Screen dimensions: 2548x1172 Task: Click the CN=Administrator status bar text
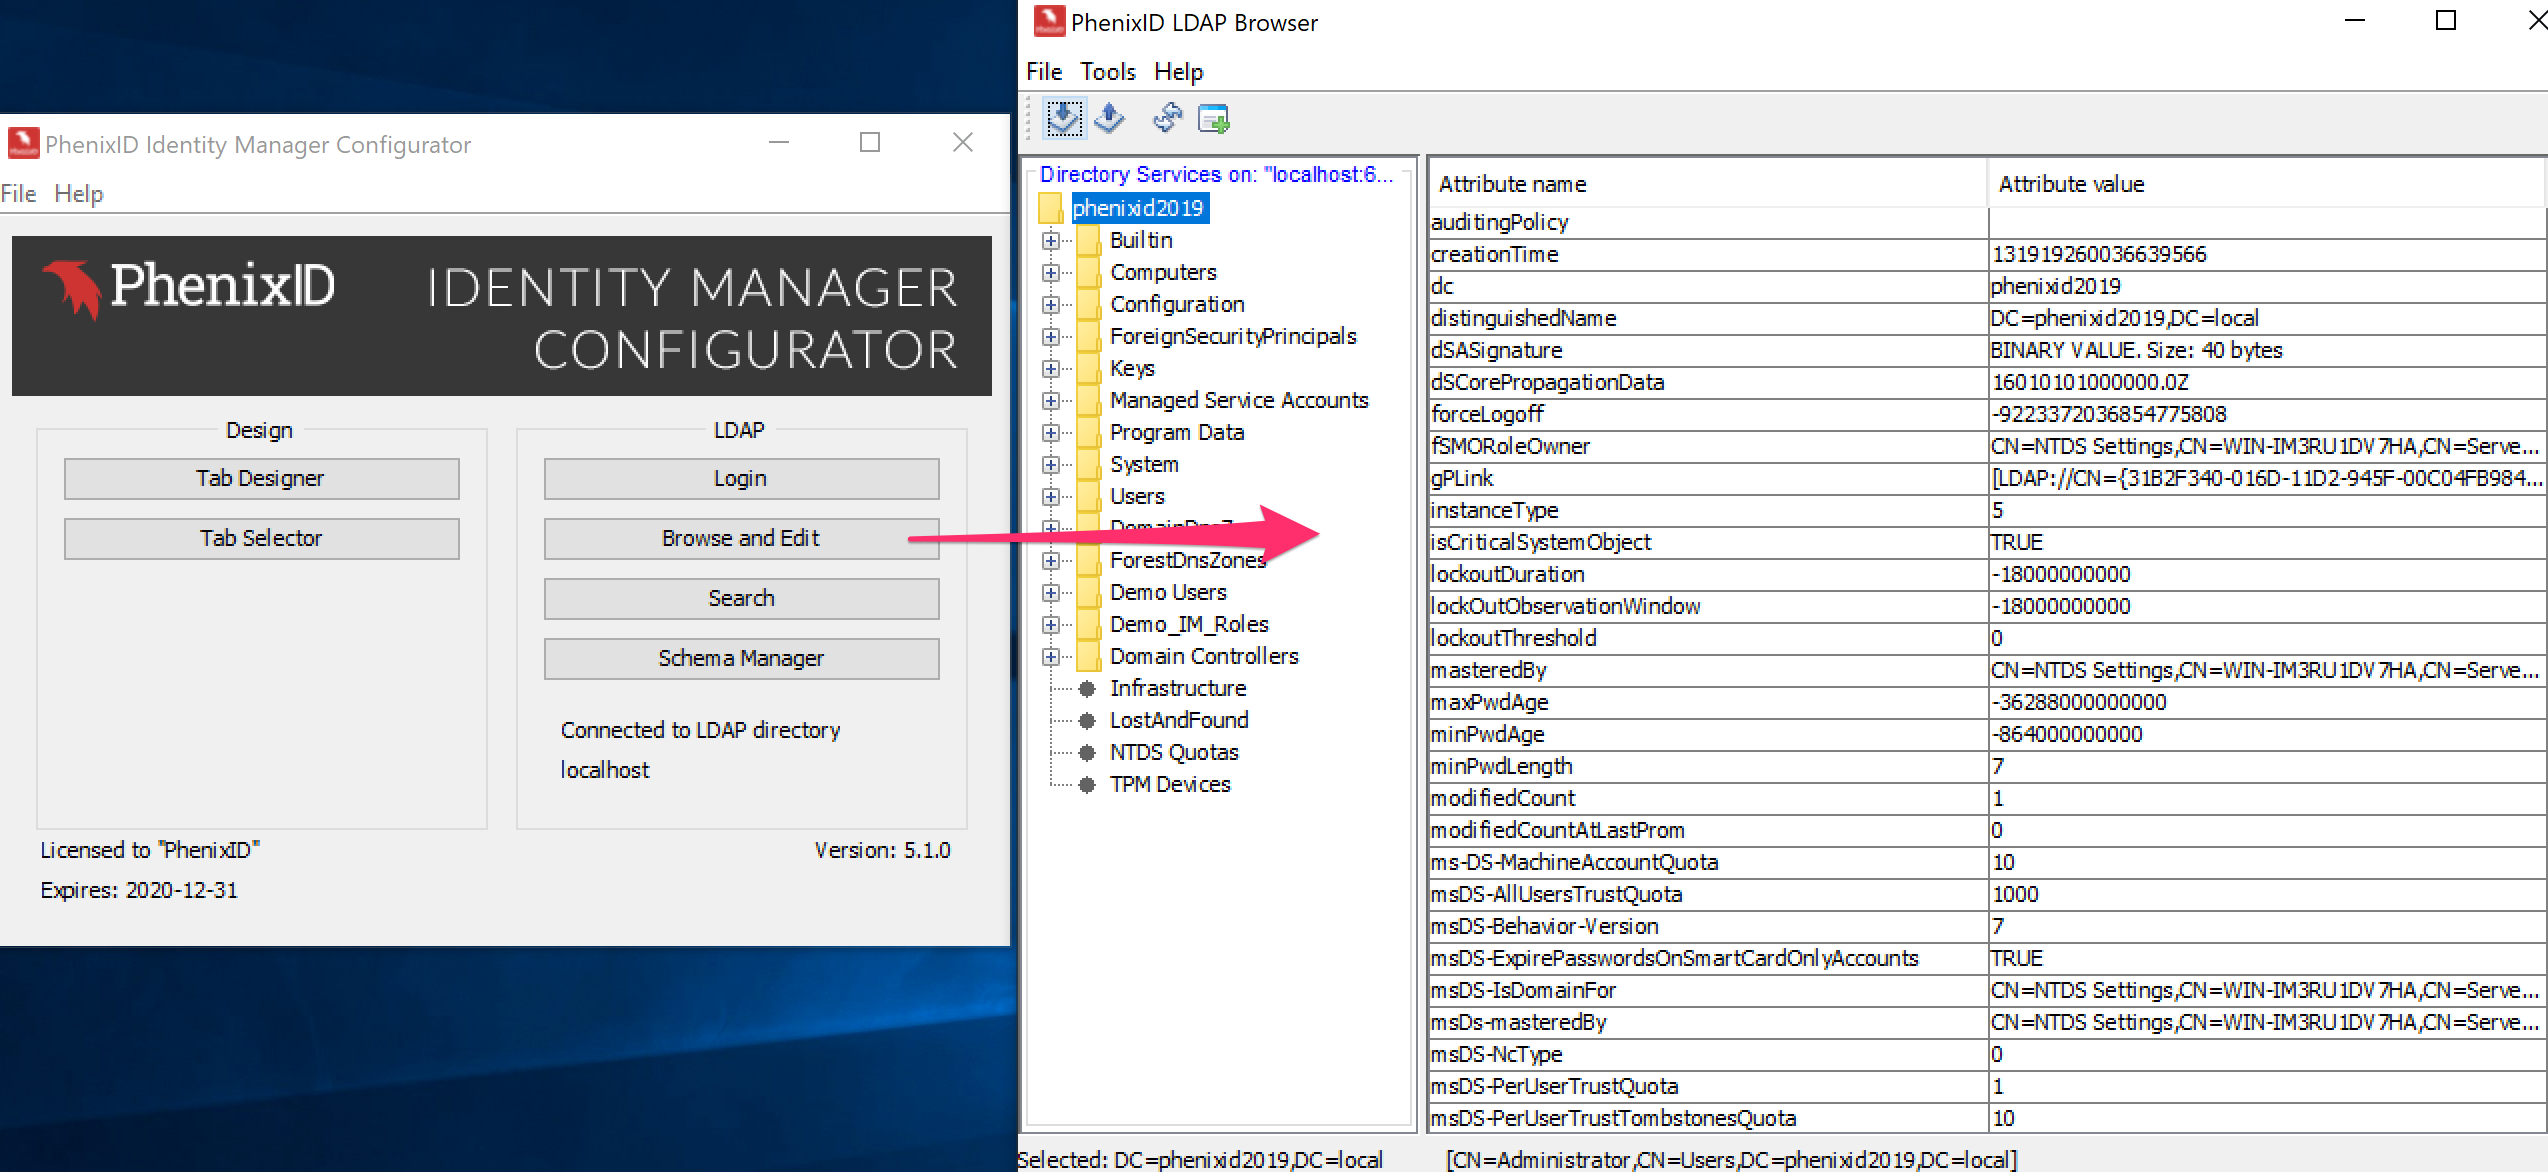pyautogui.click(x=1732, y=1159)
